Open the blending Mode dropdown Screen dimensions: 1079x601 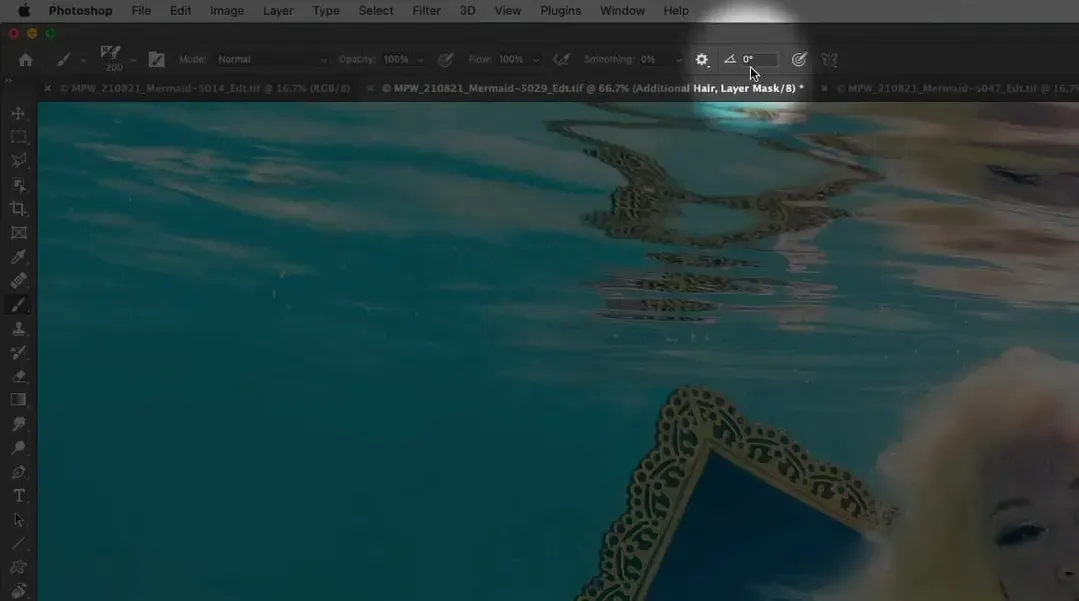click(272, 60)
